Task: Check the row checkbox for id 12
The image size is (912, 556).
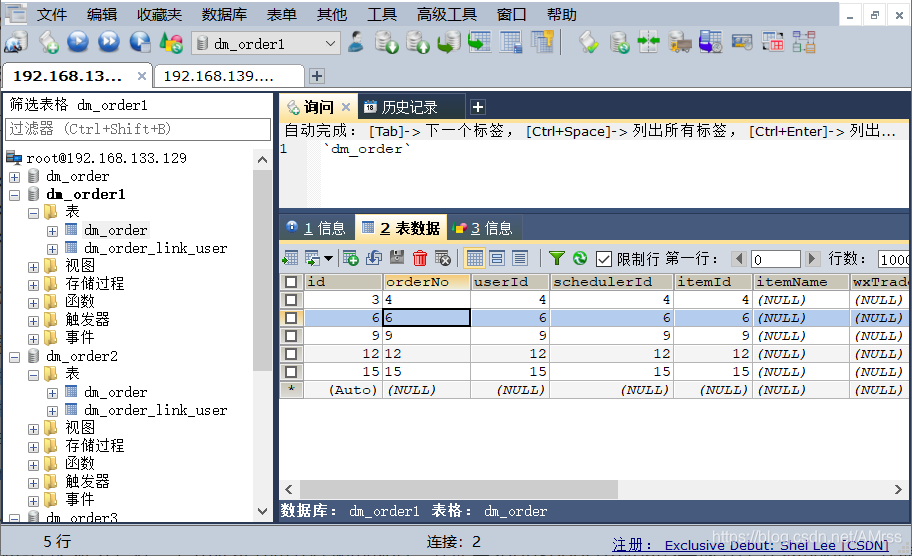Action: (x=291, y=354)
